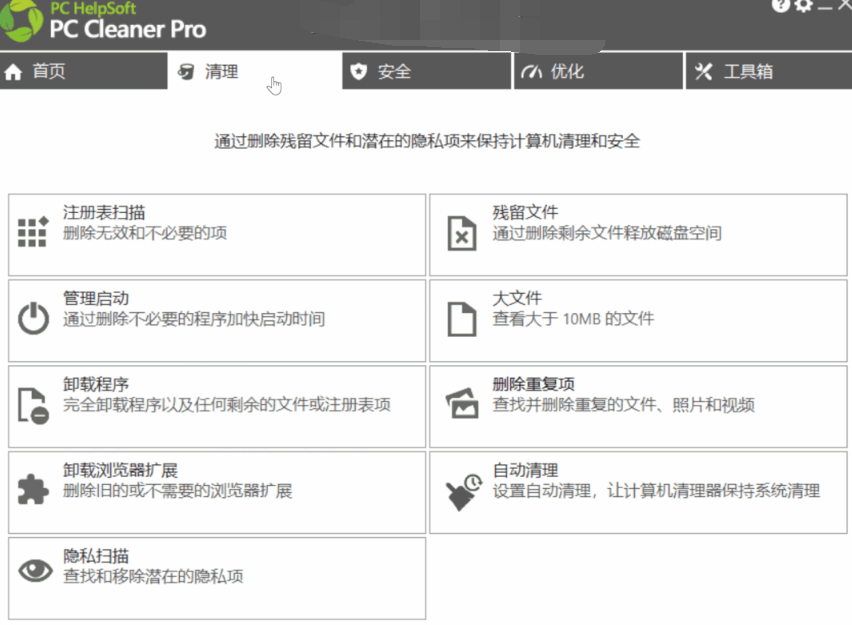Click description 查找并删除重复的文件、照片和视频
852x625 pixels.
pyautogui.click(x=624, y=404)
